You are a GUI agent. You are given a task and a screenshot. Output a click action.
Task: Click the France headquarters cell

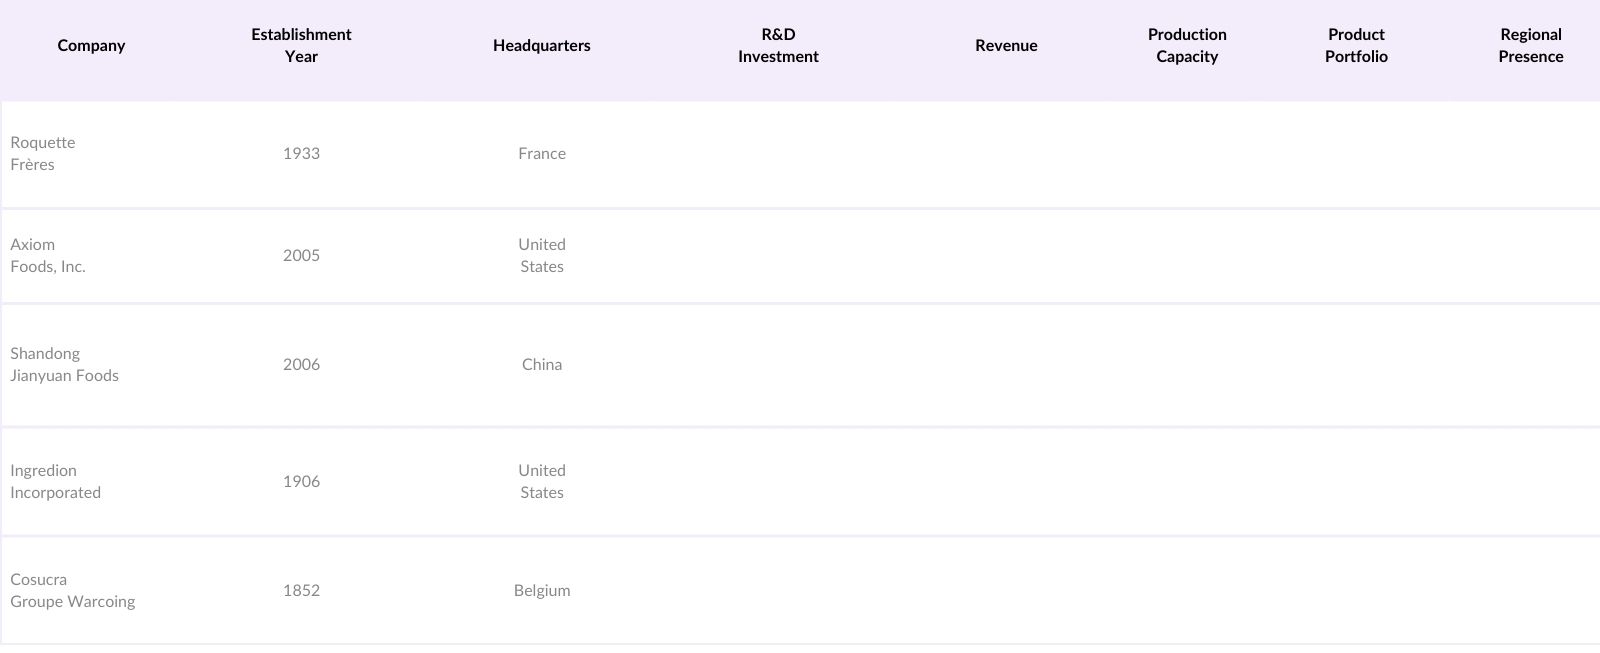pyautogui.click(x=542, y=154)
